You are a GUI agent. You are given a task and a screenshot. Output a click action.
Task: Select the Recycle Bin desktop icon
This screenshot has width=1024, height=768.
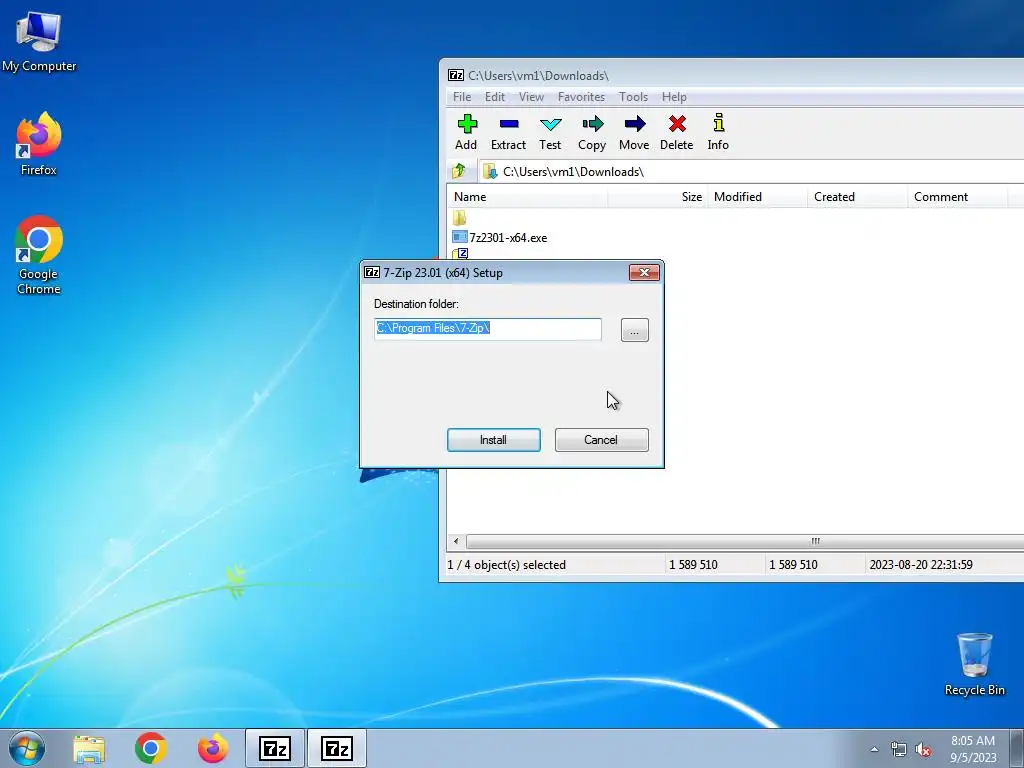click(x=974, y=664)
